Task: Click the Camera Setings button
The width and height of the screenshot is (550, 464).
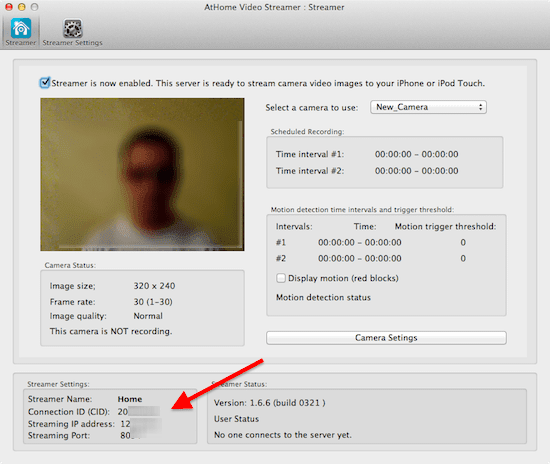Action: (x=386, y=338)
